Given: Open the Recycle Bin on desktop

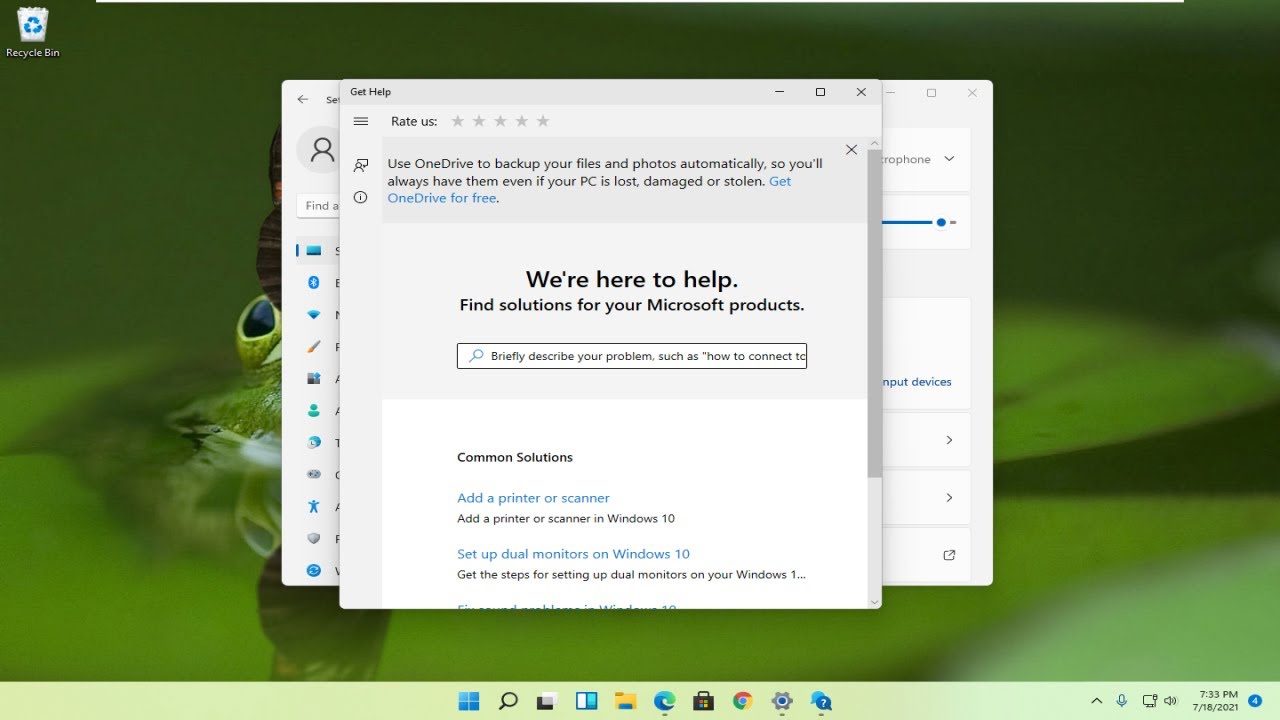Looking at the screenshot, I should tap(33, 32).
